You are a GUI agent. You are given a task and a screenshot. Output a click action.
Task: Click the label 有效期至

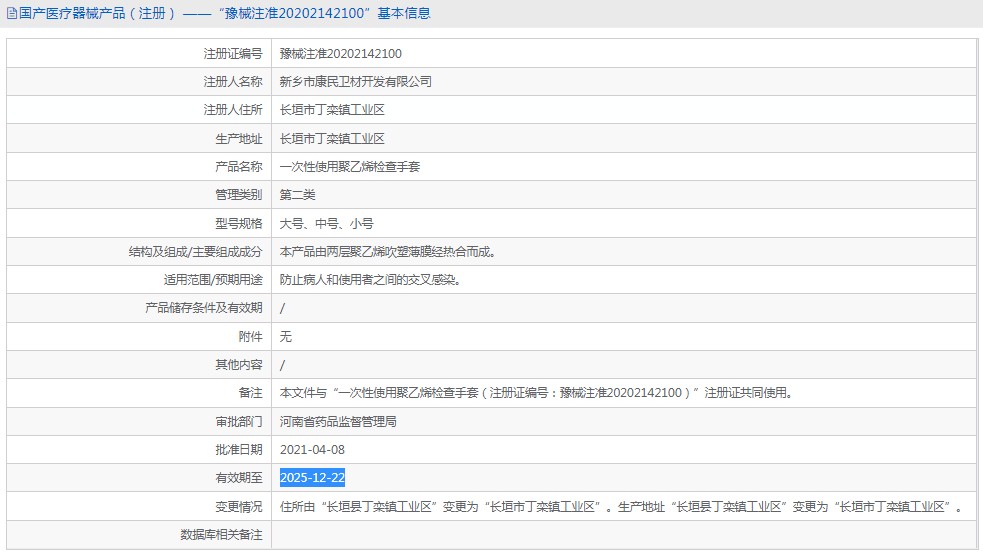(239, 478)
